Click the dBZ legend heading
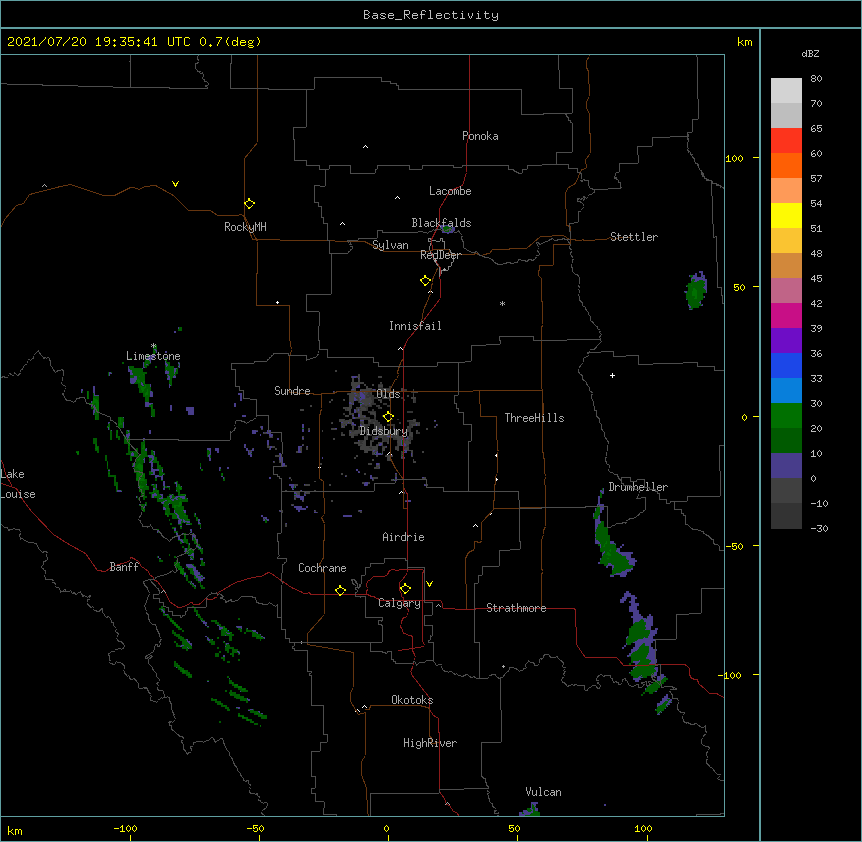The height and width of the screenshot is (842, 862). pyautogui.click(x=810, y=53)
